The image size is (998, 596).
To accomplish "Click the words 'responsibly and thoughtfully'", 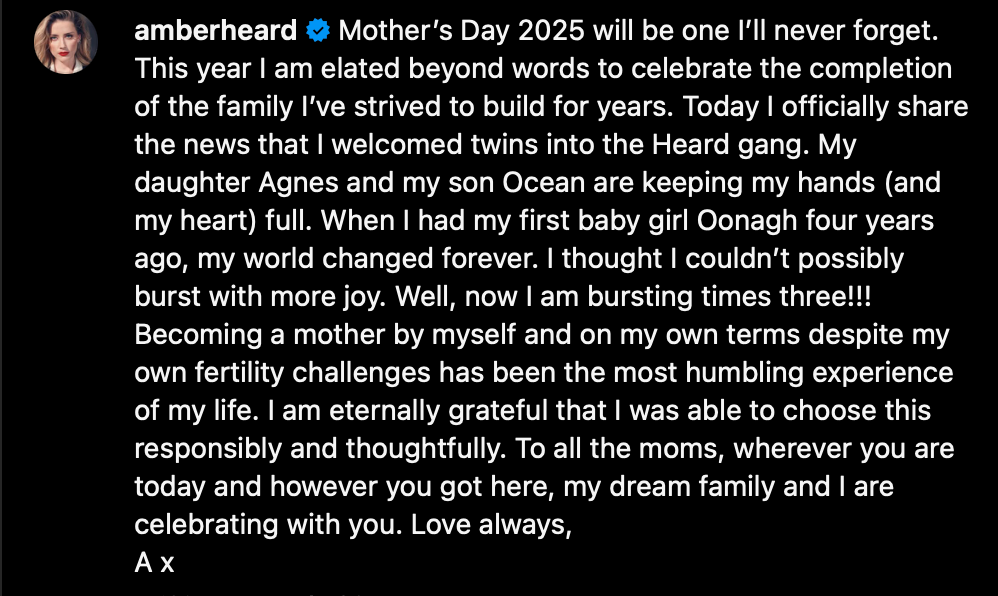I will coord(320,449).
